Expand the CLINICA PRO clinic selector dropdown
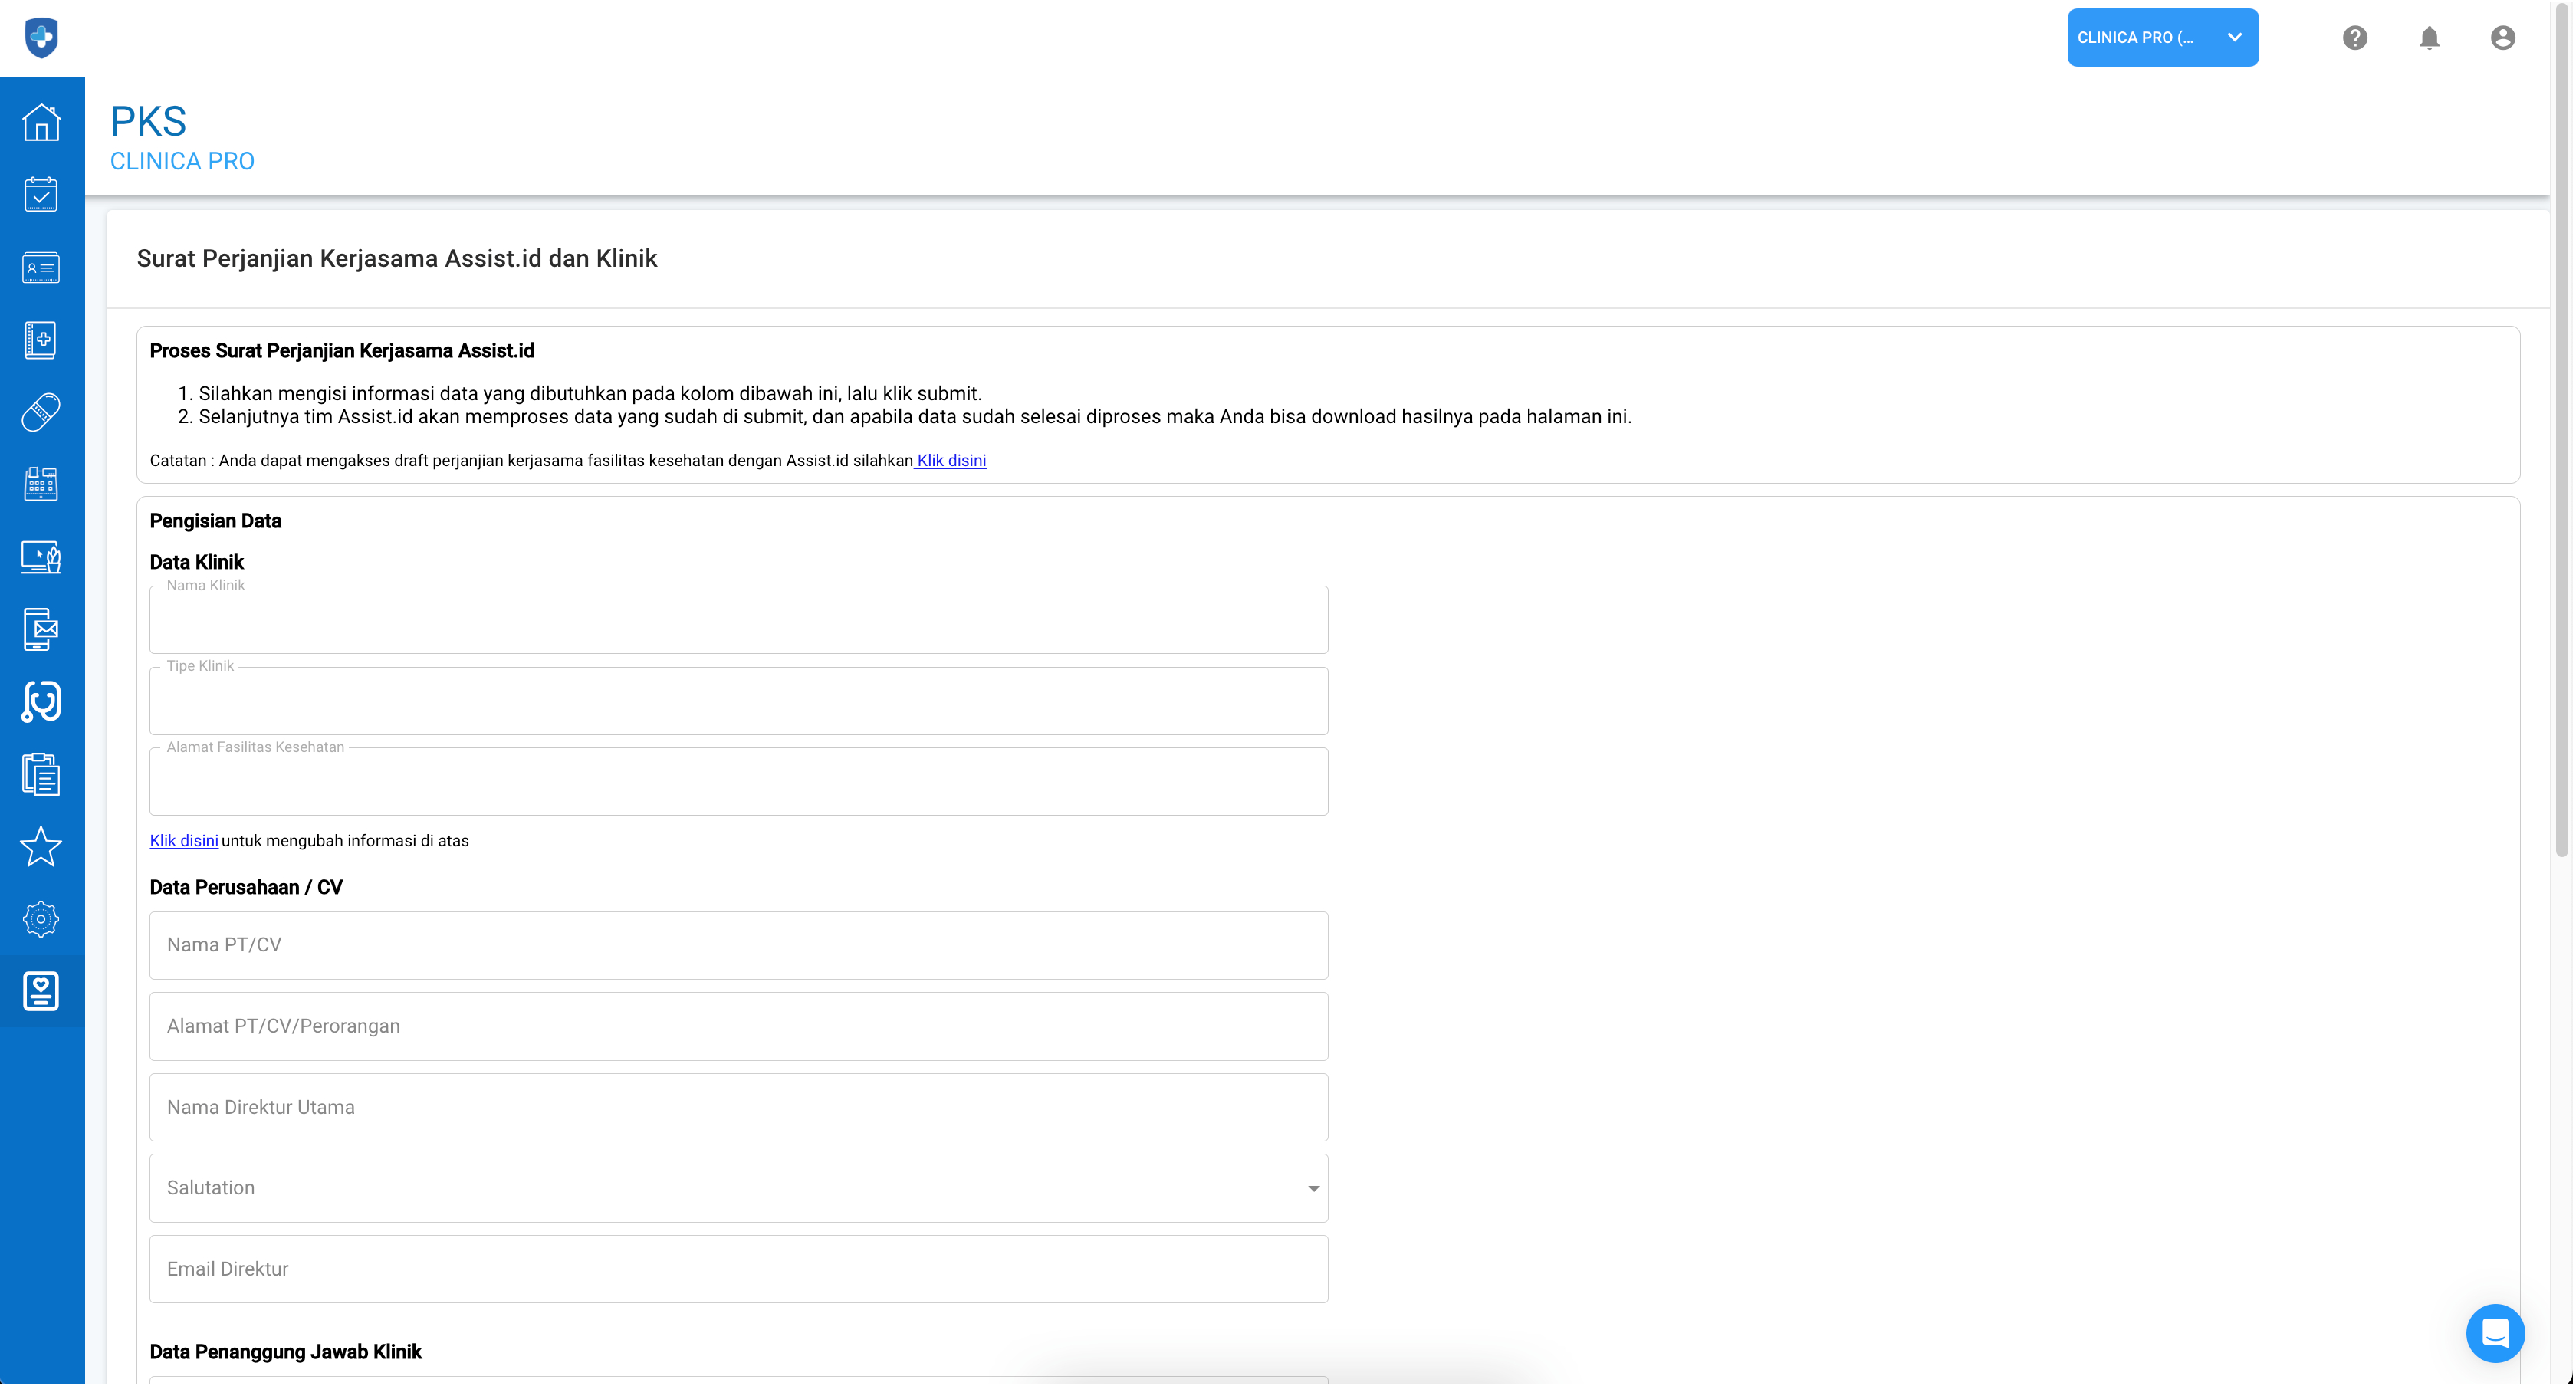Screen dimensions: 2576x1386 pyautogui.click(x=2162, y=38)
